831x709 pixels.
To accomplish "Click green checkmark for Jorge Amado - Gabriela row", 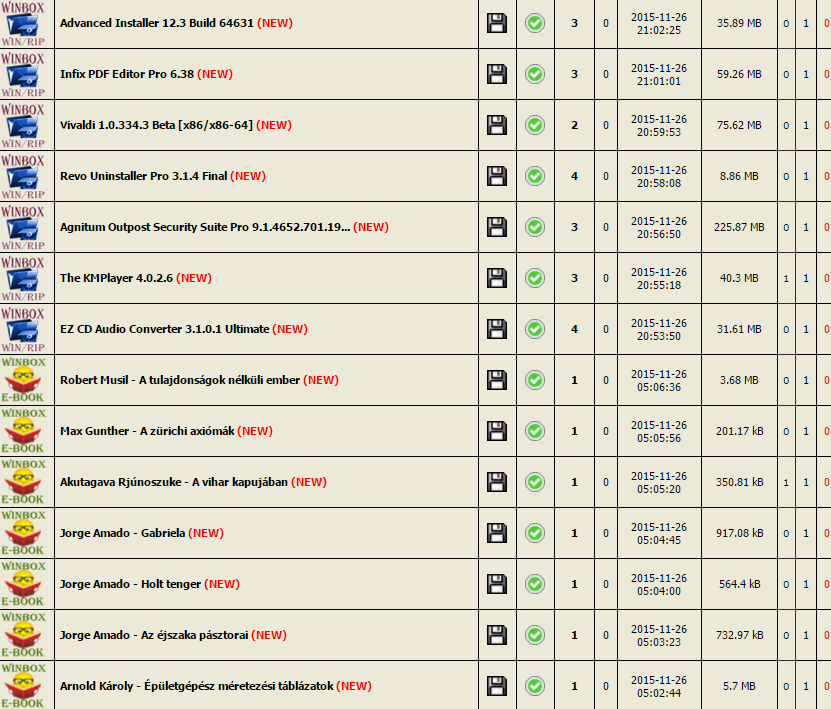I will 535,533.
